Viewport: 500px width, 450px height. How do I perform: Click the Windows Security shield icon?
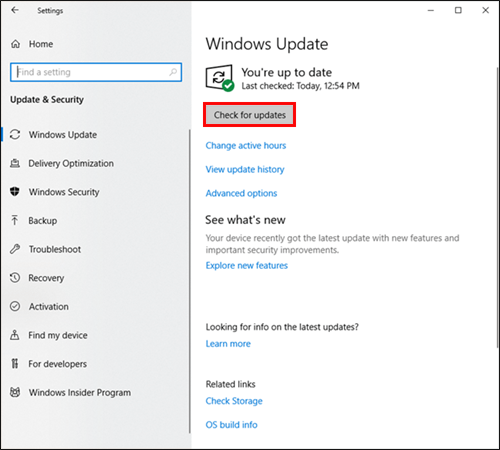[15, 192]
